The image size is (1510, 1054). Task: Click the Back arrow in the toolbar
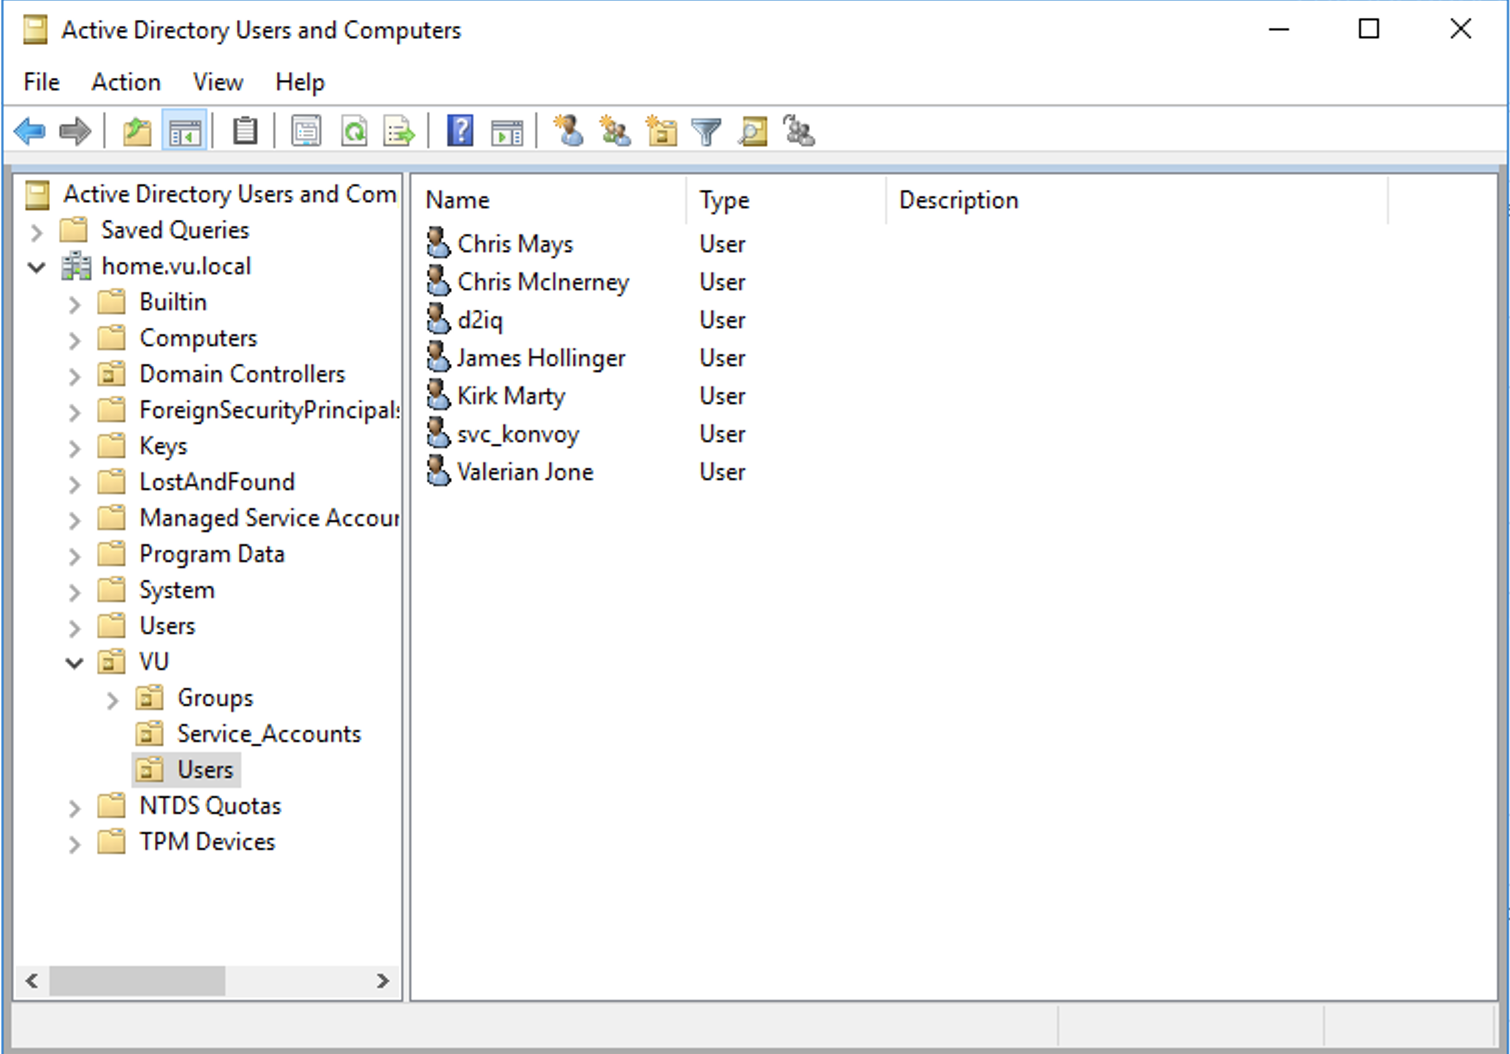point(30,131)
